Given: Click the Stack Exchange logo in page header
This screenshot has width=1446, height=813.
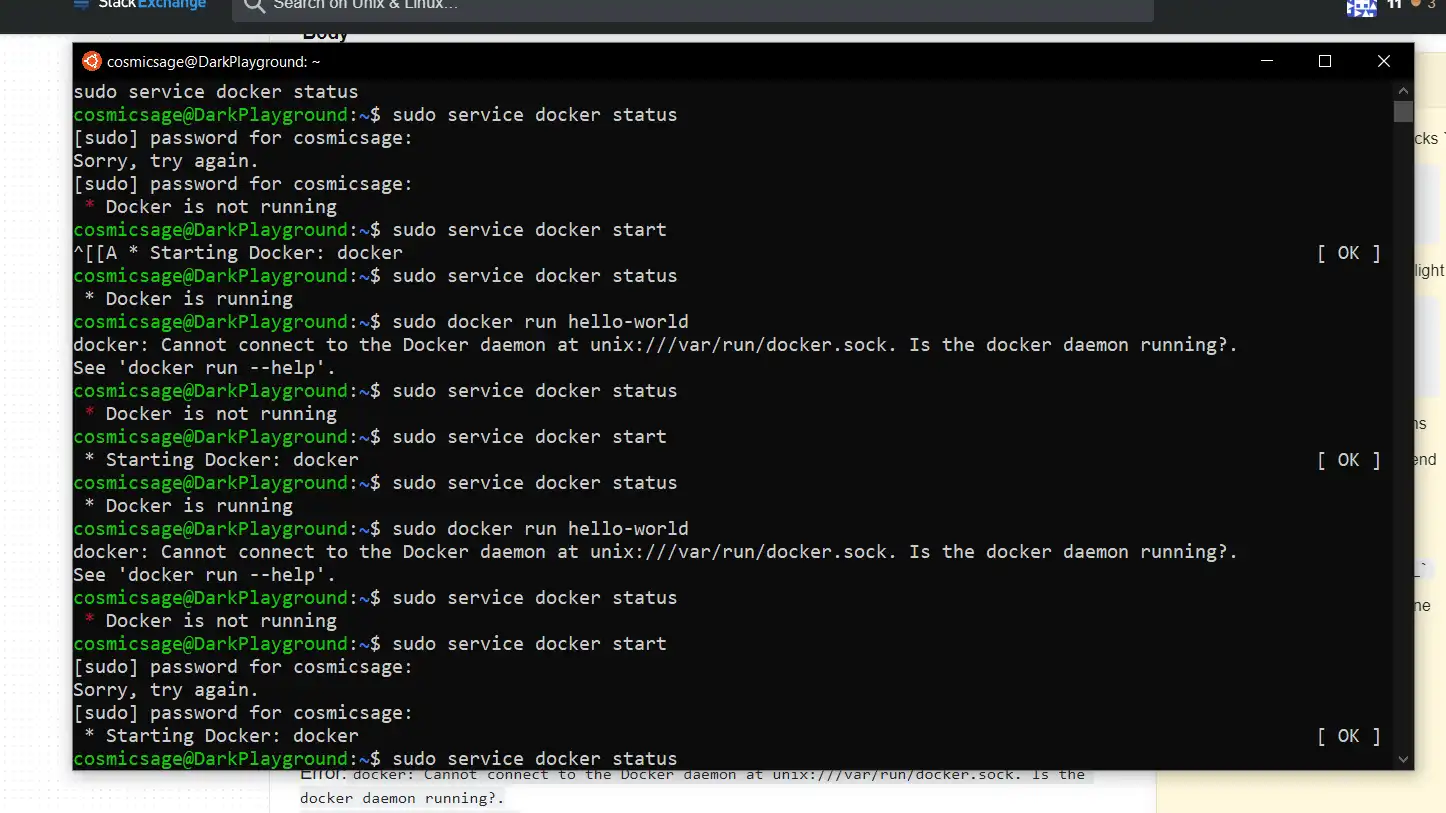Looking at the screenshot, I should [140, 5].
